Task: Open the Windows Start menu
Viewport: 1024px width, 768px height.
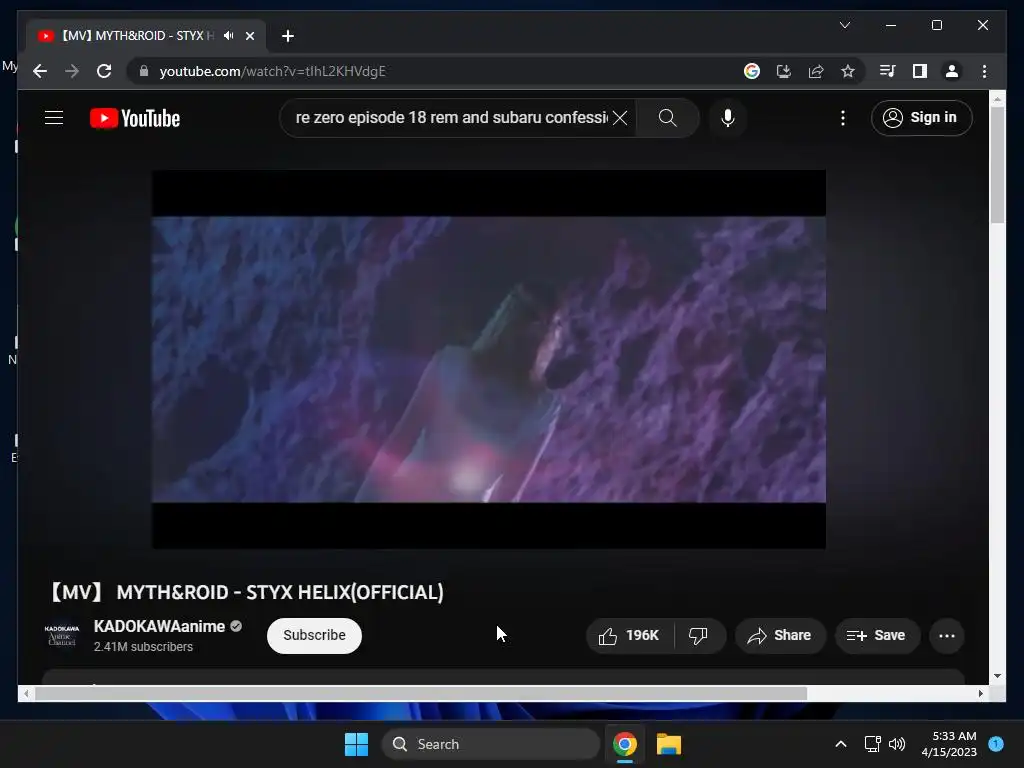Action: pos(356,744)
